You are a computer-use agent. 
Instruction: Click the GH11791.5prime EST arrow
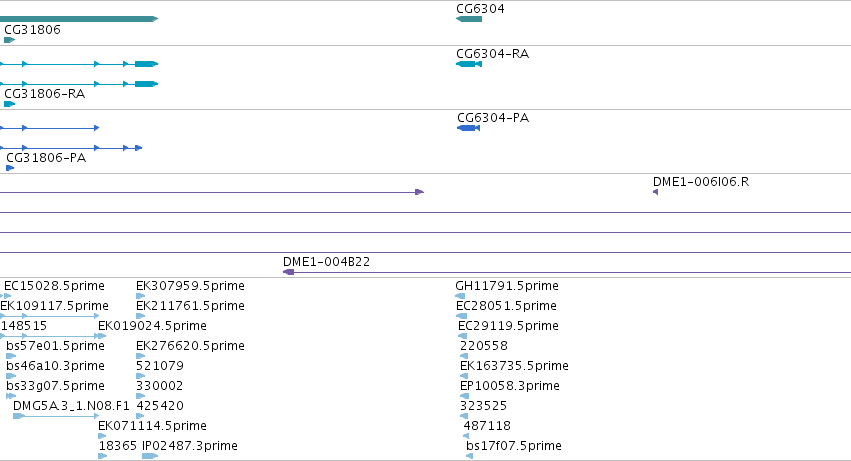tap(460, 296)
